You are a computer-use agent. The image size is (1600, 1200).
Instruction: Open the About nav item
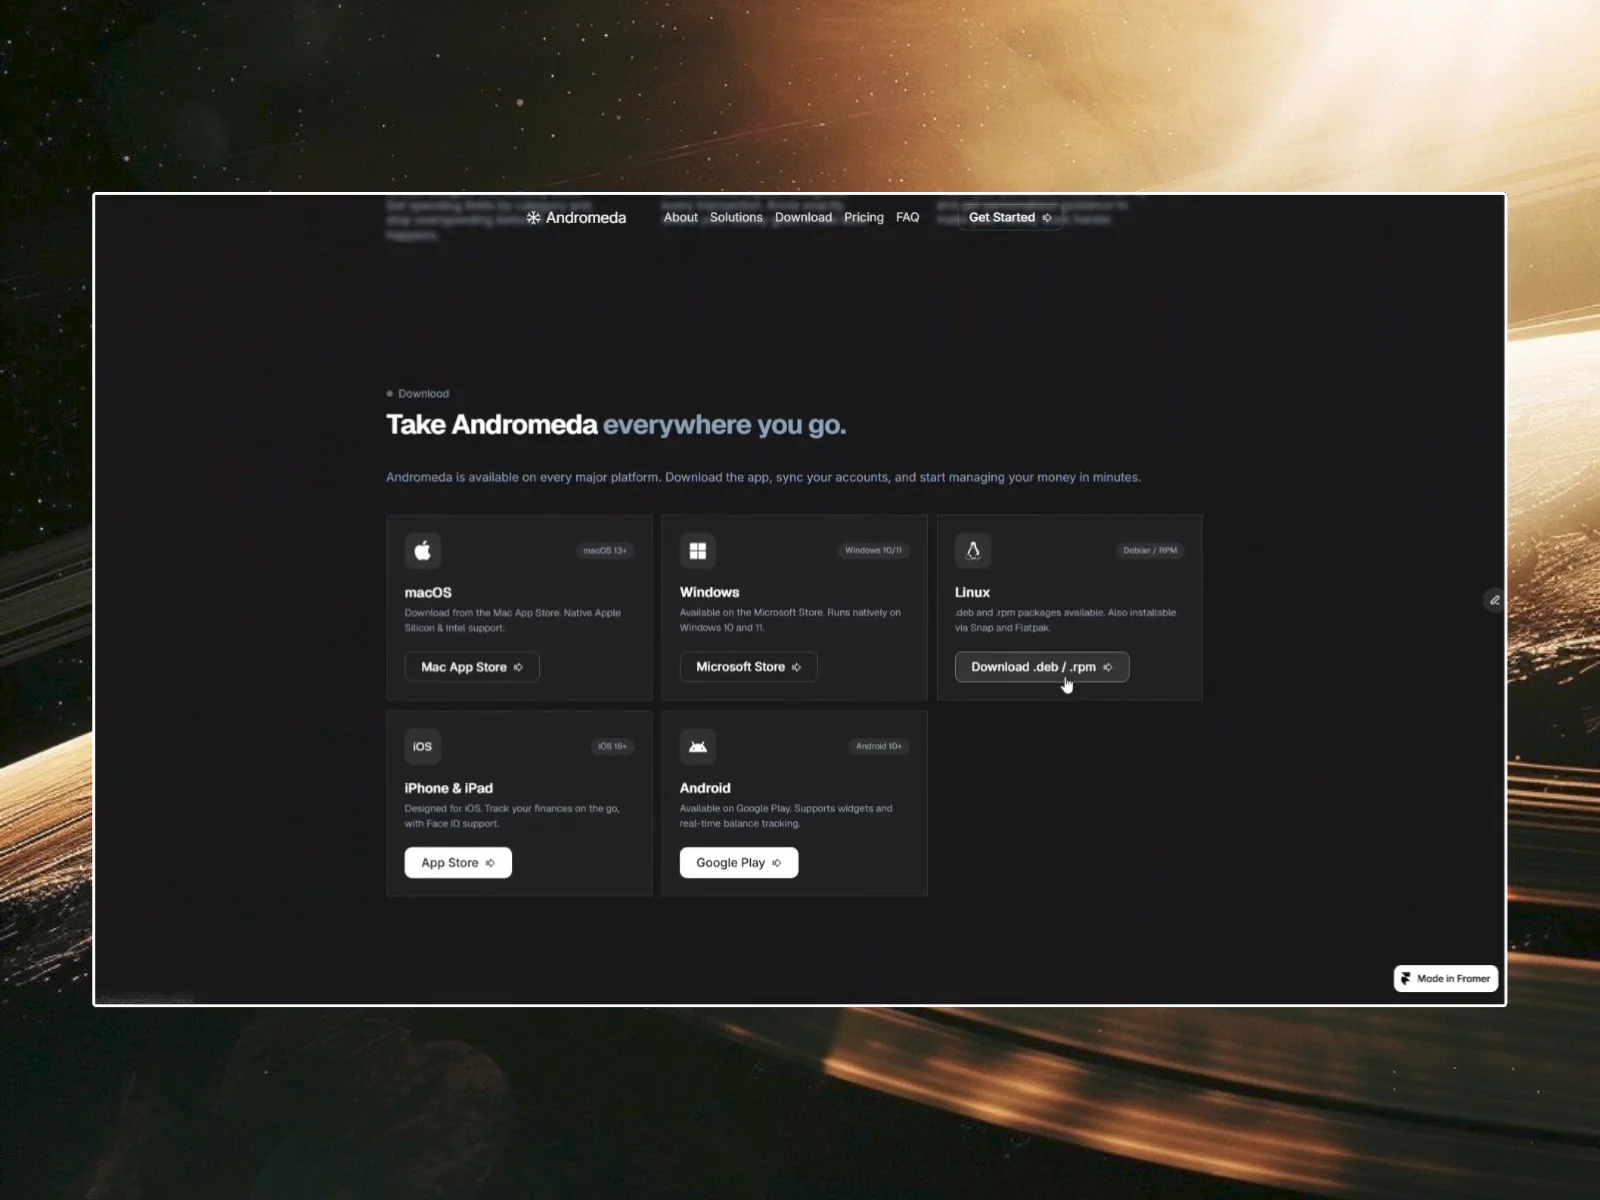tap(681, 218)
